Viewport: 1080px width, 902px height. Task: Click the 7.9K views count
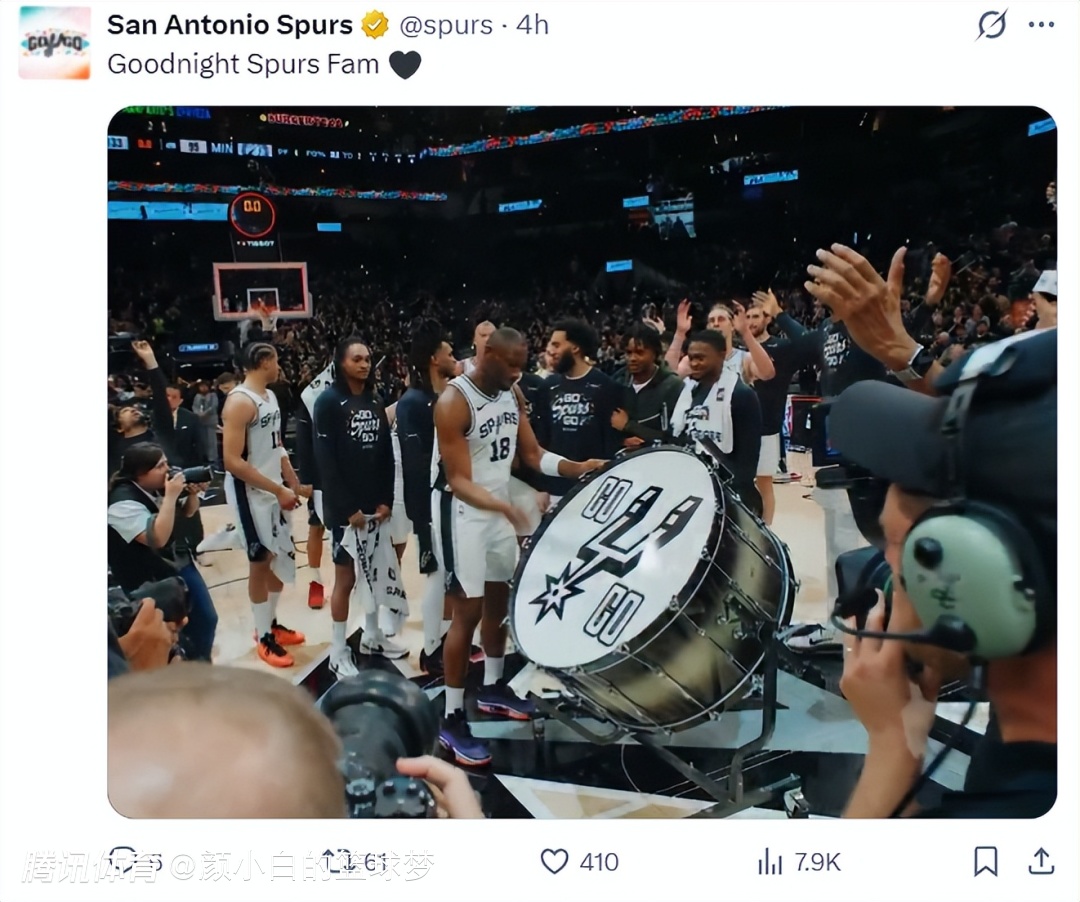(x=817, y=862)
